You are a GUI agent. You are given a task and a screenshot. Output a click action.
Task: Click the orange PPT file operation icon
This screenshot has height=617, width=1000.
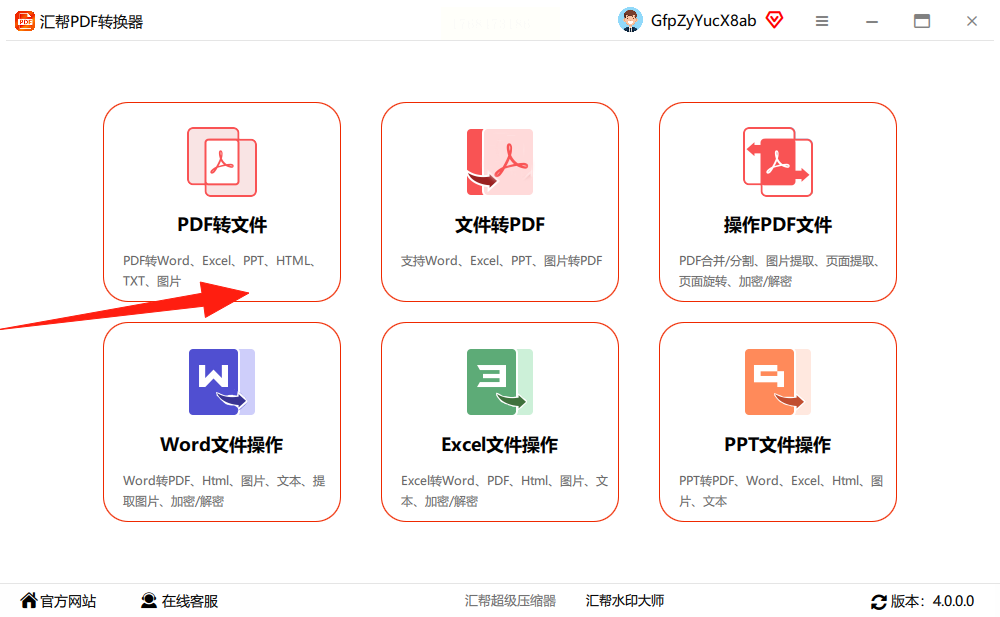777,382
